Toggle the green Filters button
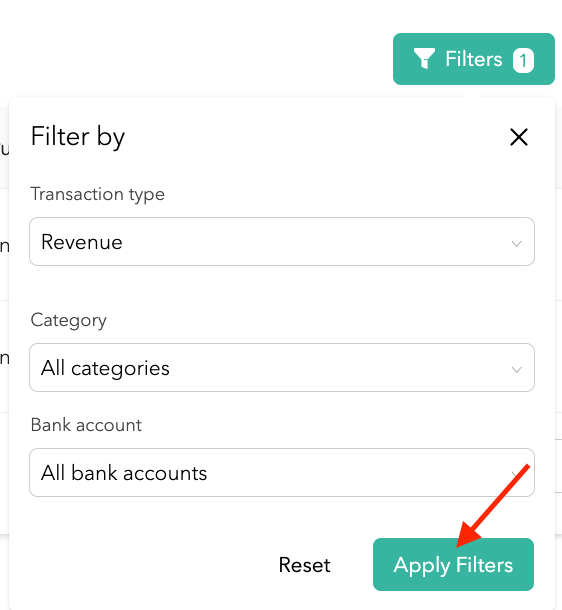Viewport: 562px width, 610px height. point(474,59)
